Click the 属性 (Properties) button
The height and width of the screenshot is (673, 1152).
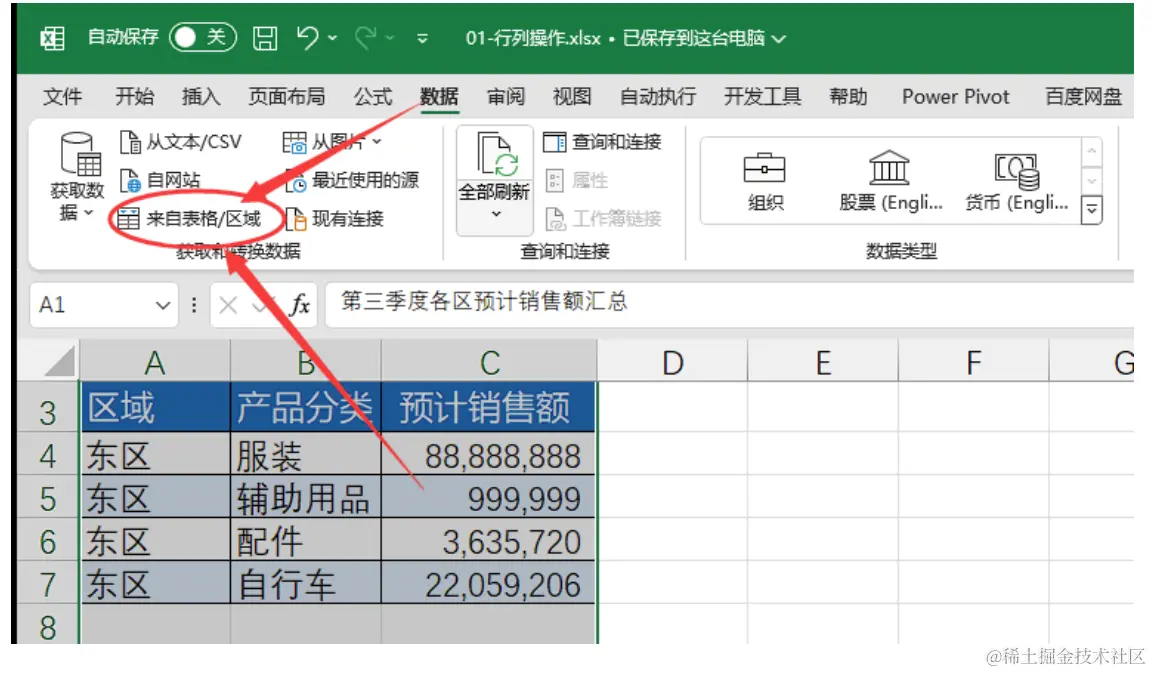click(x=577, y=180)
